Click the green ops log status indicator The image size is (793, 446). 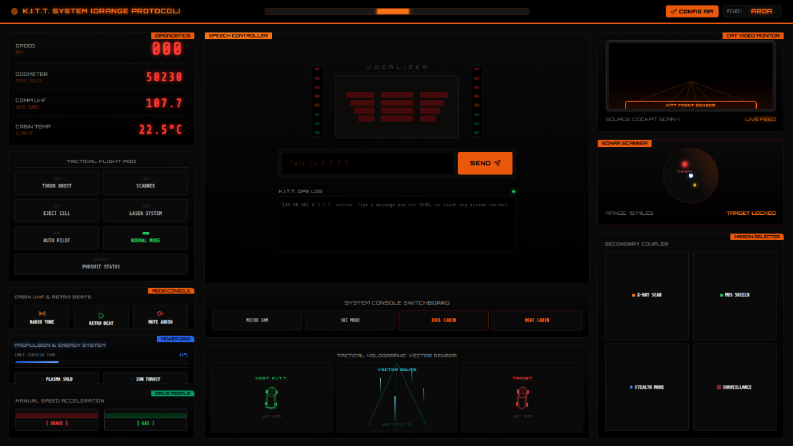click(x=513, y=192)
